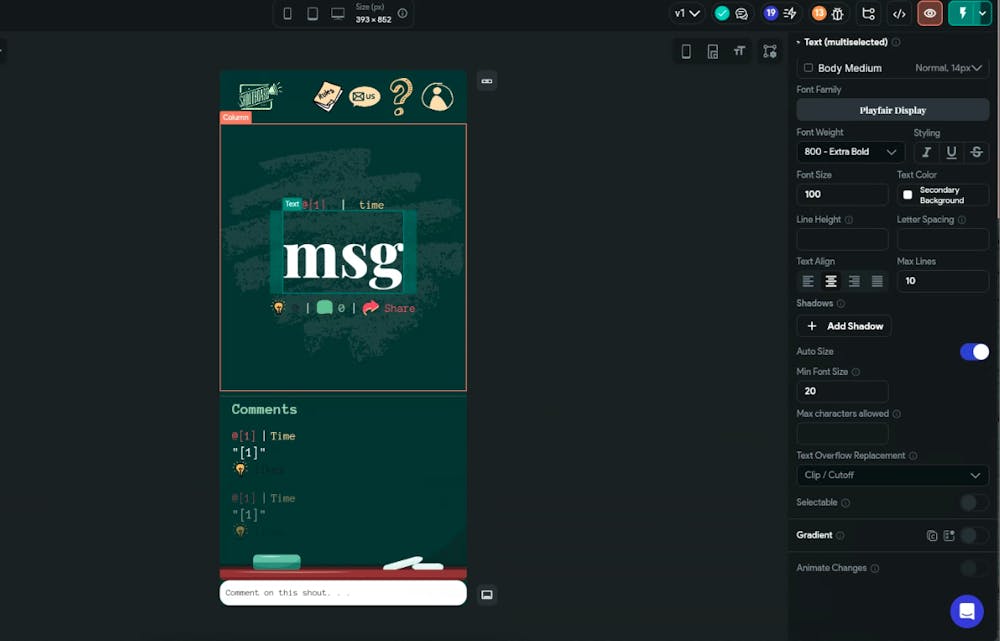Click the lightning bolt run button

click(963, 14)
